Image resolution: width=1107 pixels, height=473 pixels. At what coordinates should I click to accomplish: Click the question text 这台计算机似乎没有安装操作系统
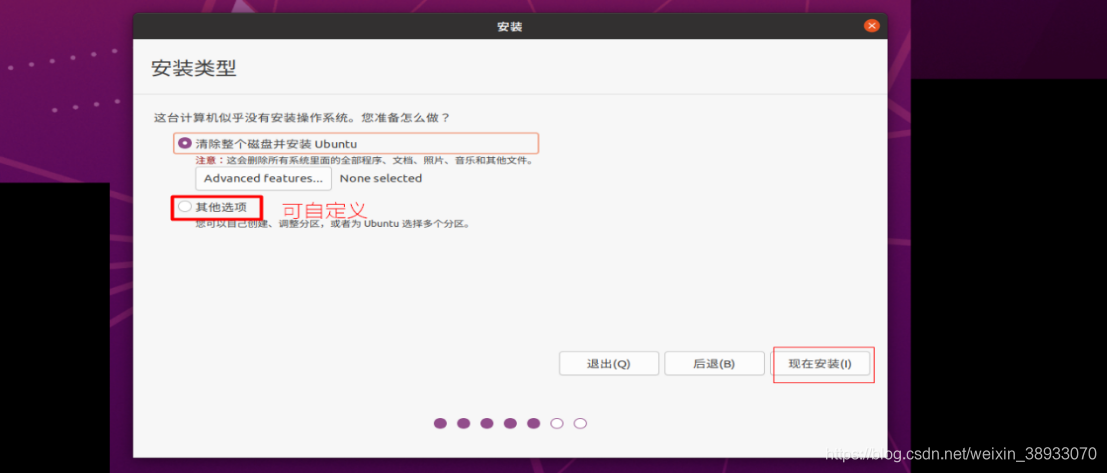click(x=302, y=116)
